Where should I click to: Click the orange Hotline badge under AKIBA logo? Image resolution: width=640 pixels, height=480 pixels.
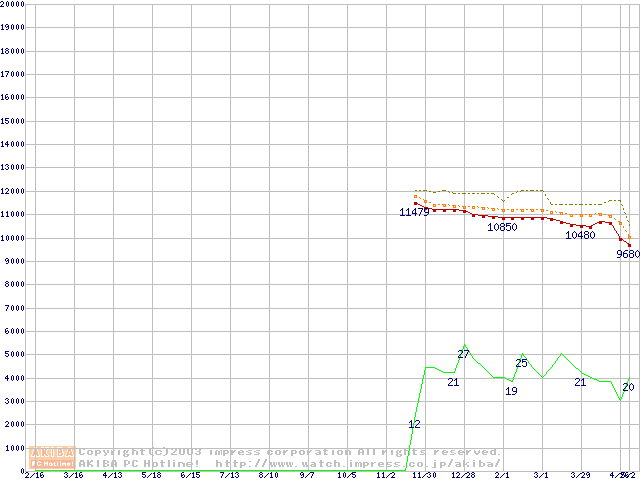tap(53, 463)
